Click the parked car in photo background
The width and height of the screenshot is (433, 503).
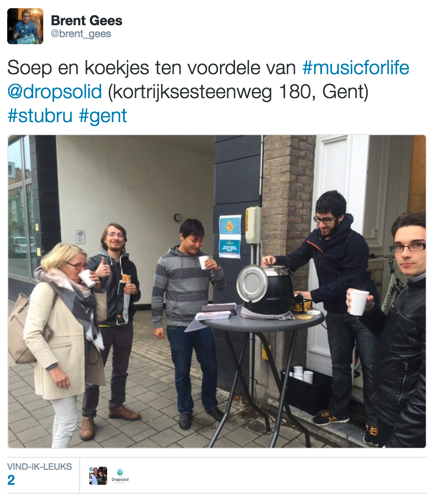coord(22,246)
